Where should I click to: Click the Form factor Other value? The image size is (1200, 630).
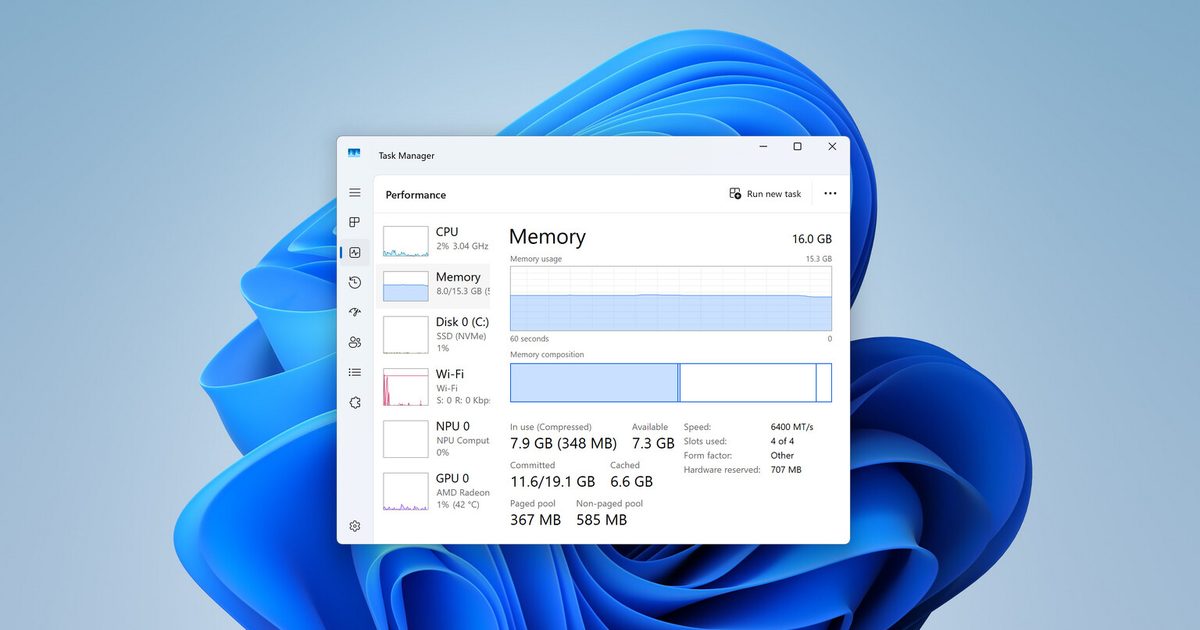(782, 455)
